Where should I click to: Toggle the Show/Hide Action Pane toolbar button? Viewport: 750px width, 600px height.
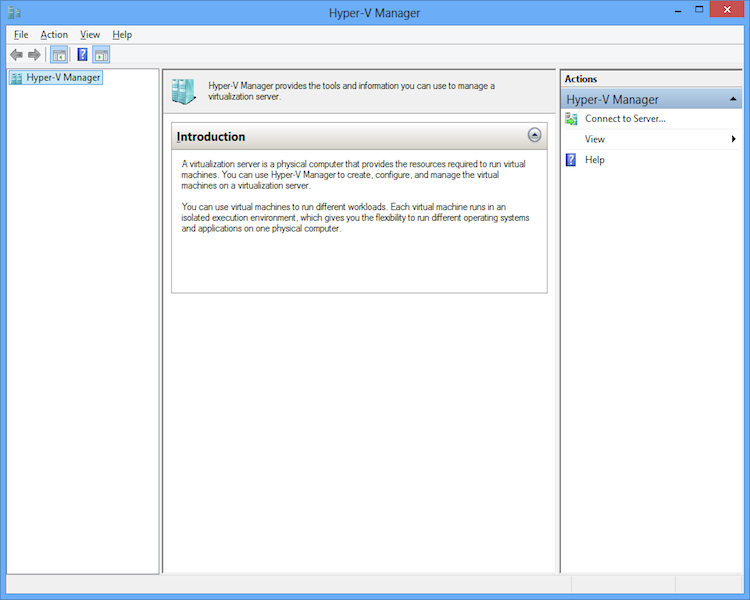(101, 55)
